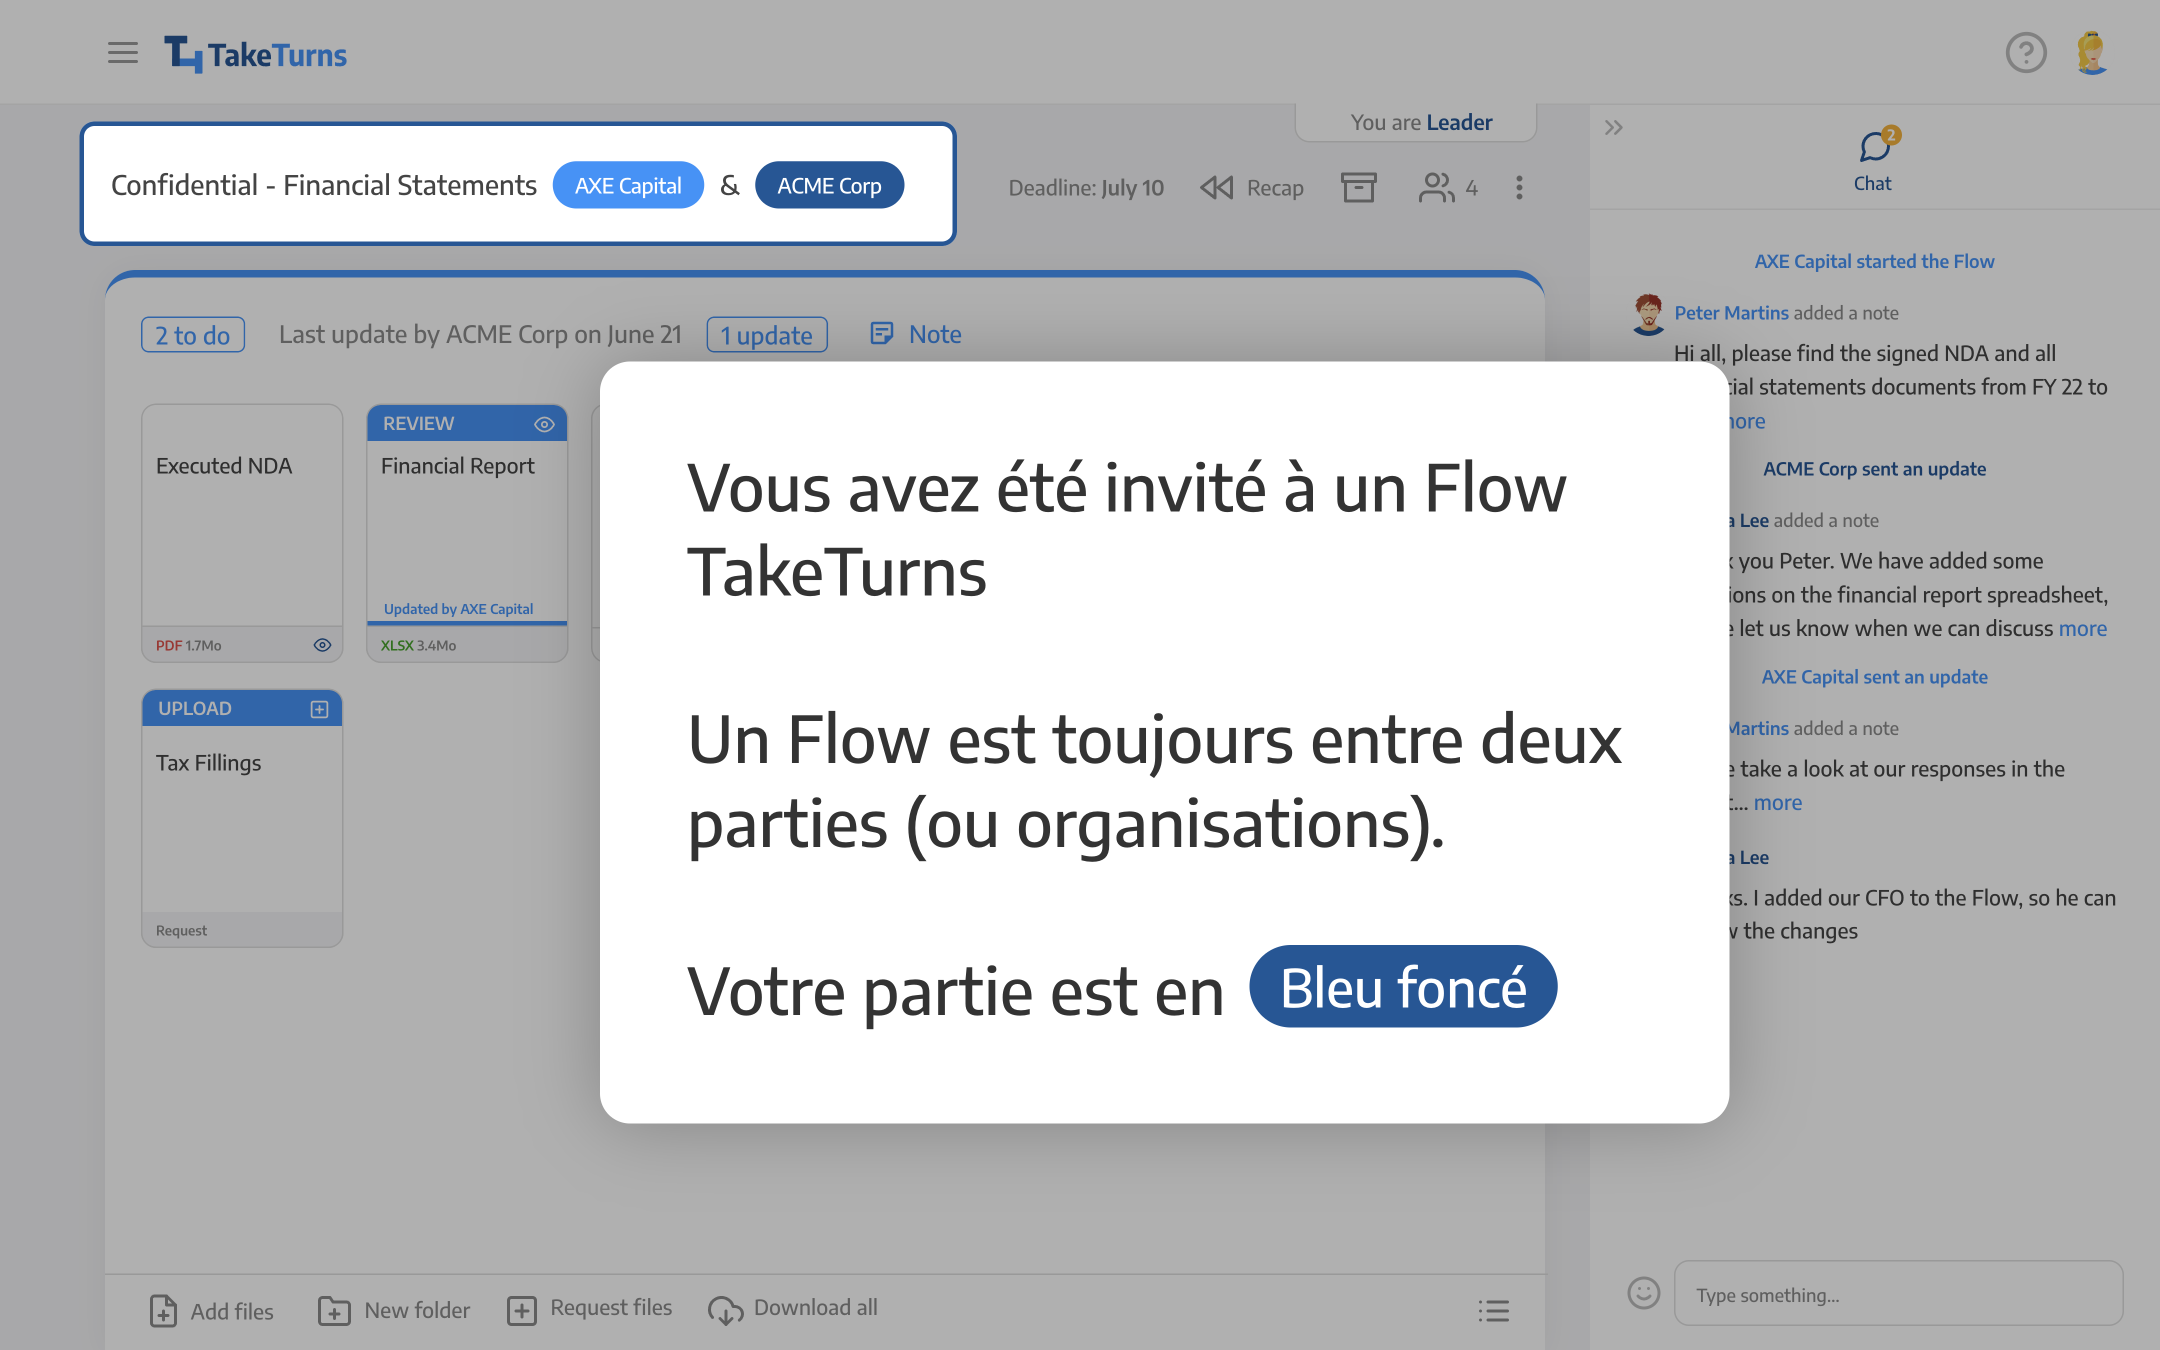Collapse the chat side panel

click(x=1613, y=128)
